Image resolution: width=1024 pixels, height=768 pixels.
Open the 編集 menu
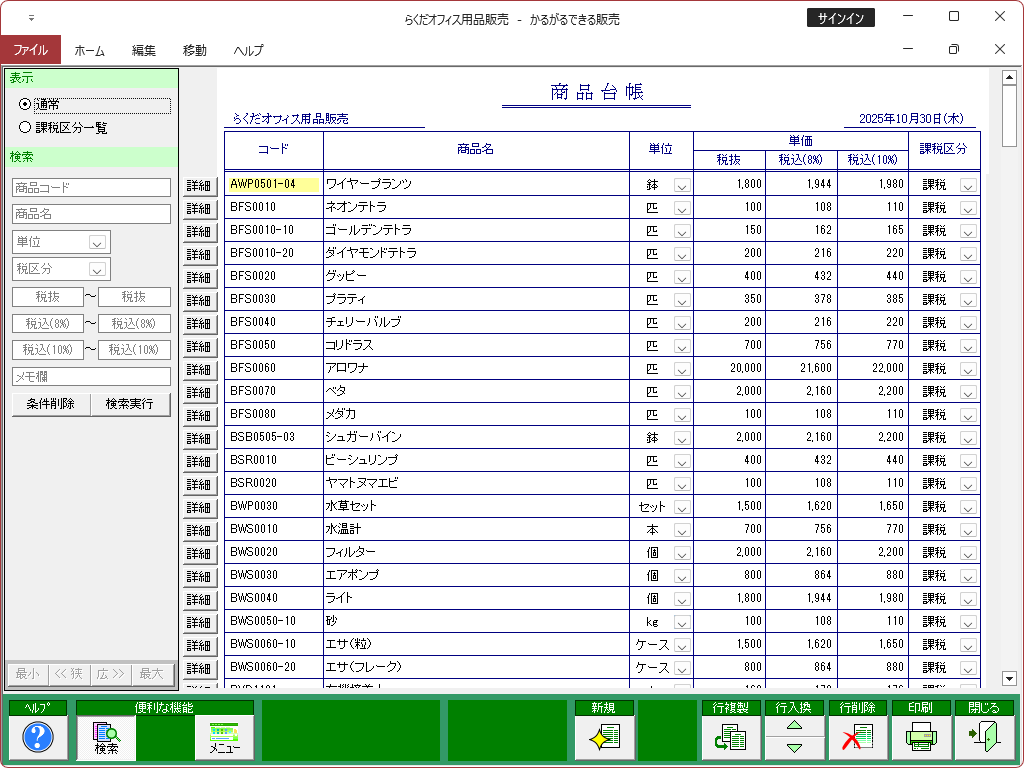(143, 50)
